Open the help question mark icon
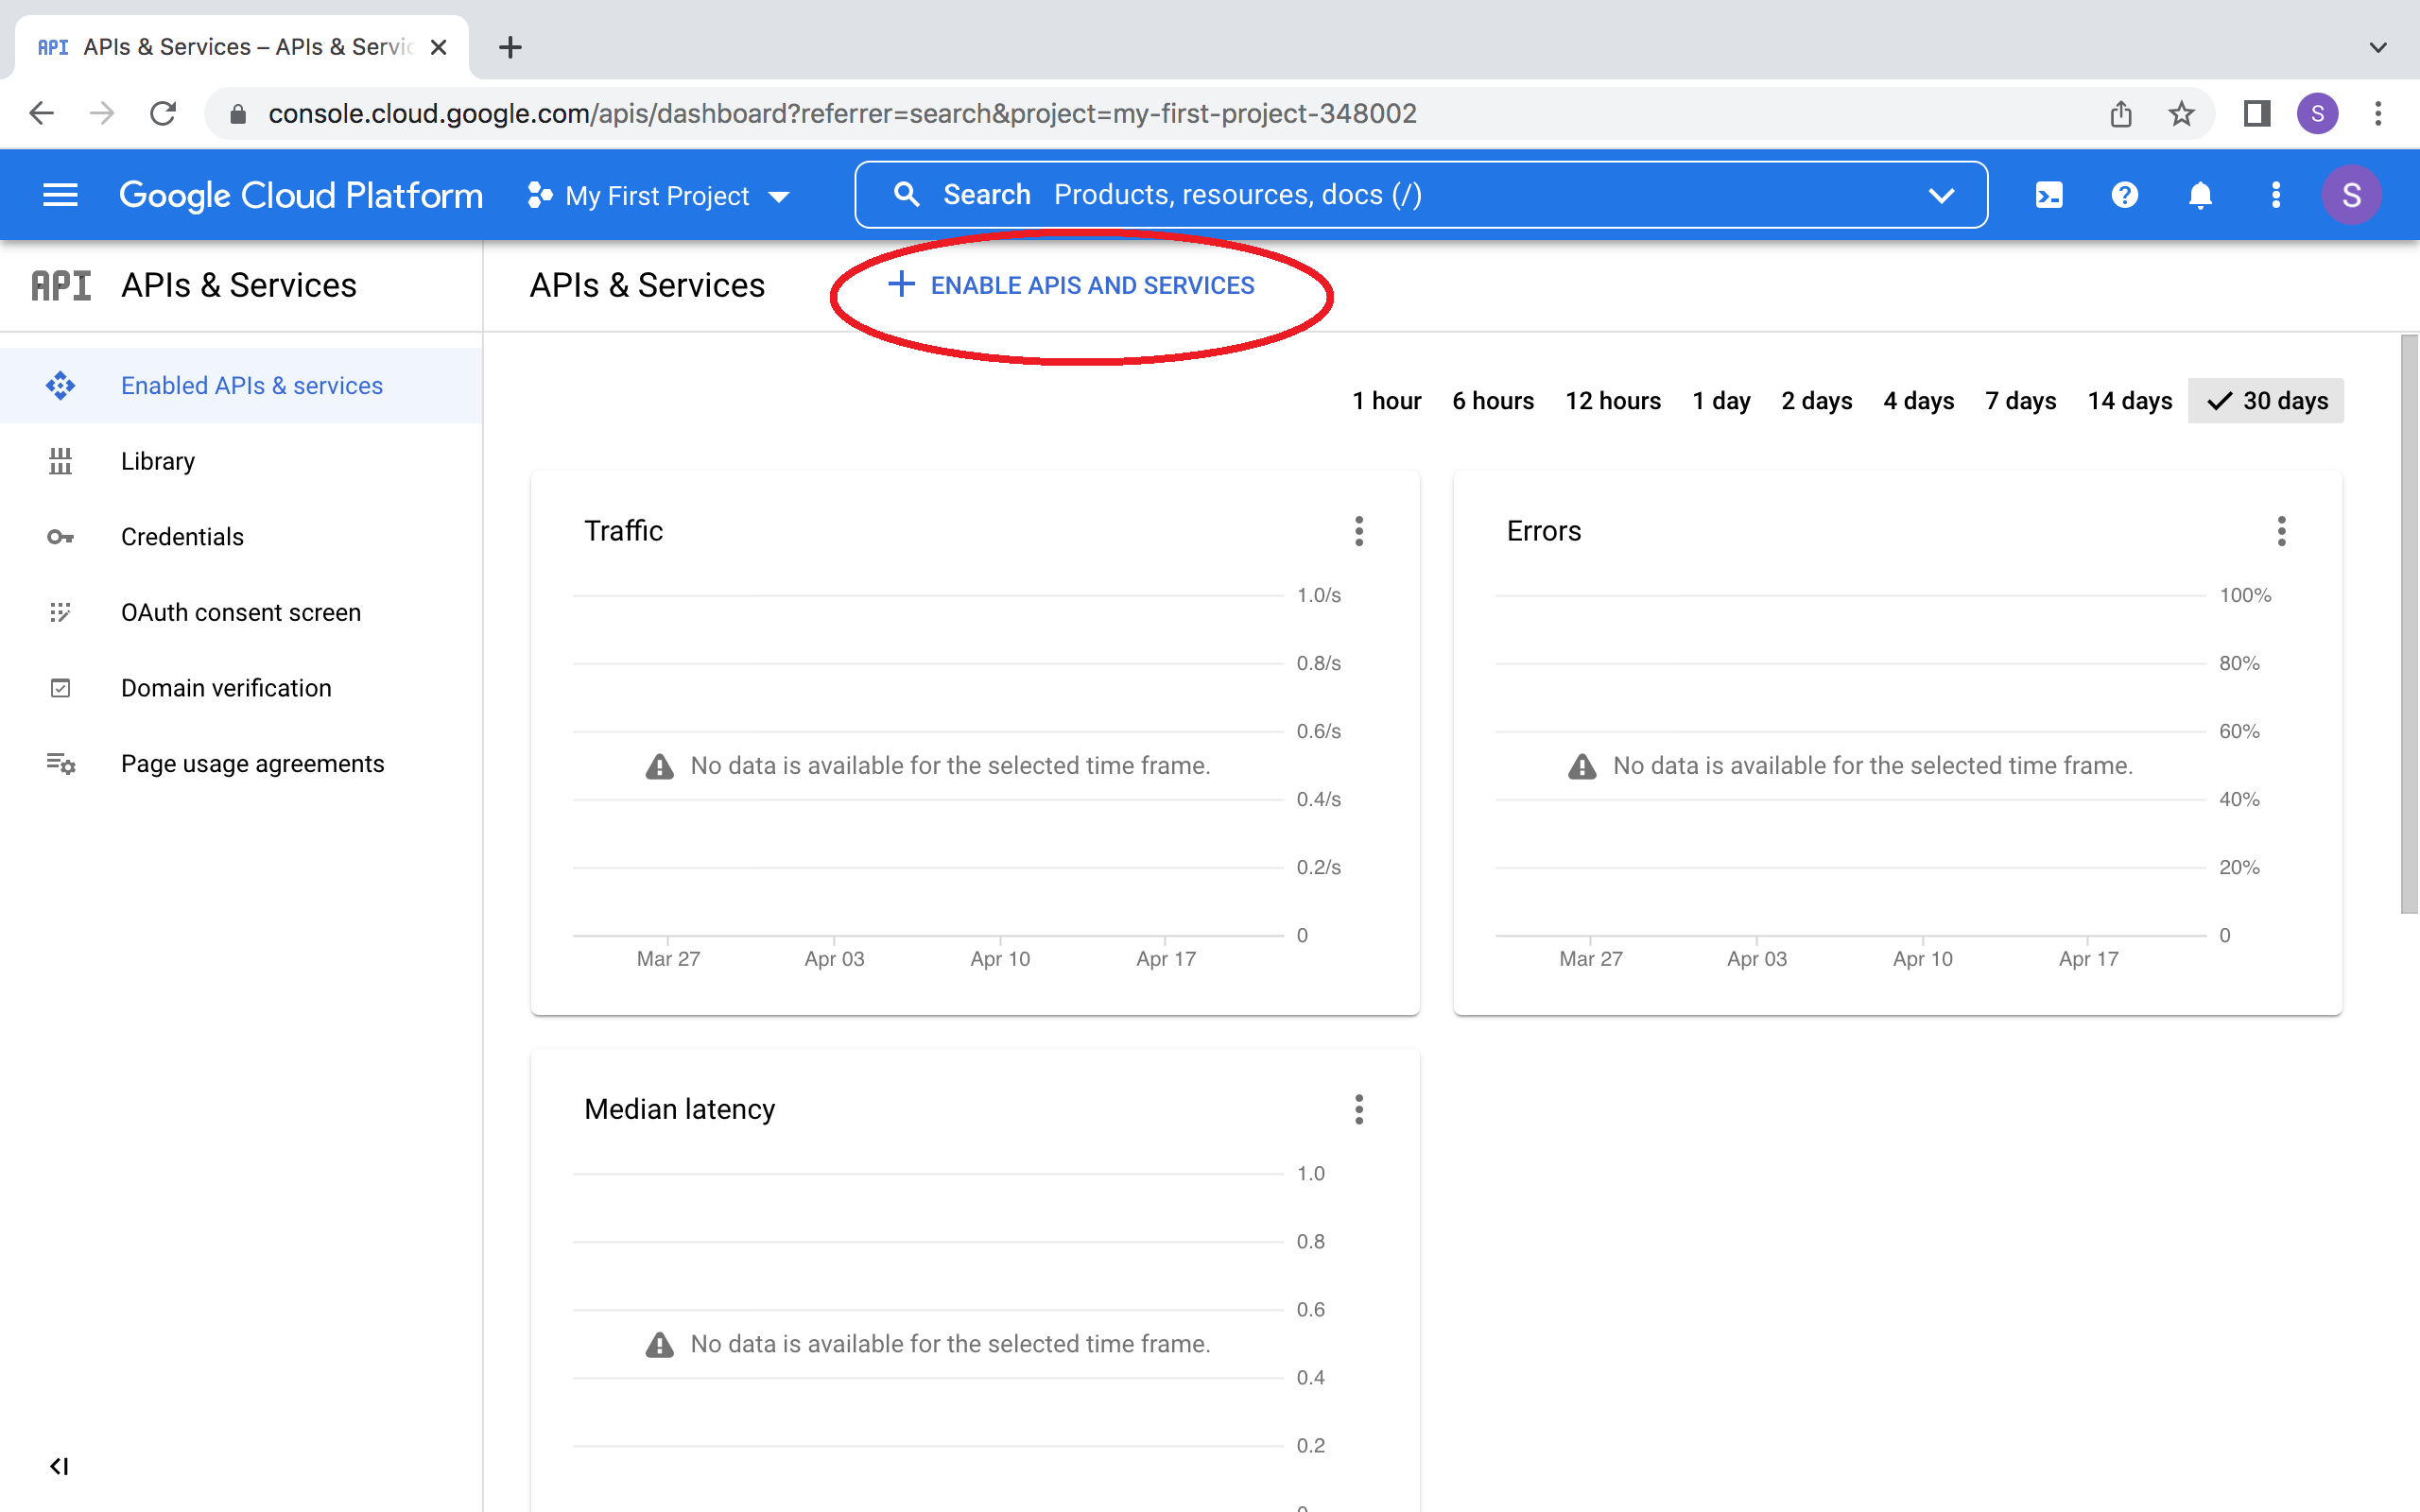 pos(2124,195)
